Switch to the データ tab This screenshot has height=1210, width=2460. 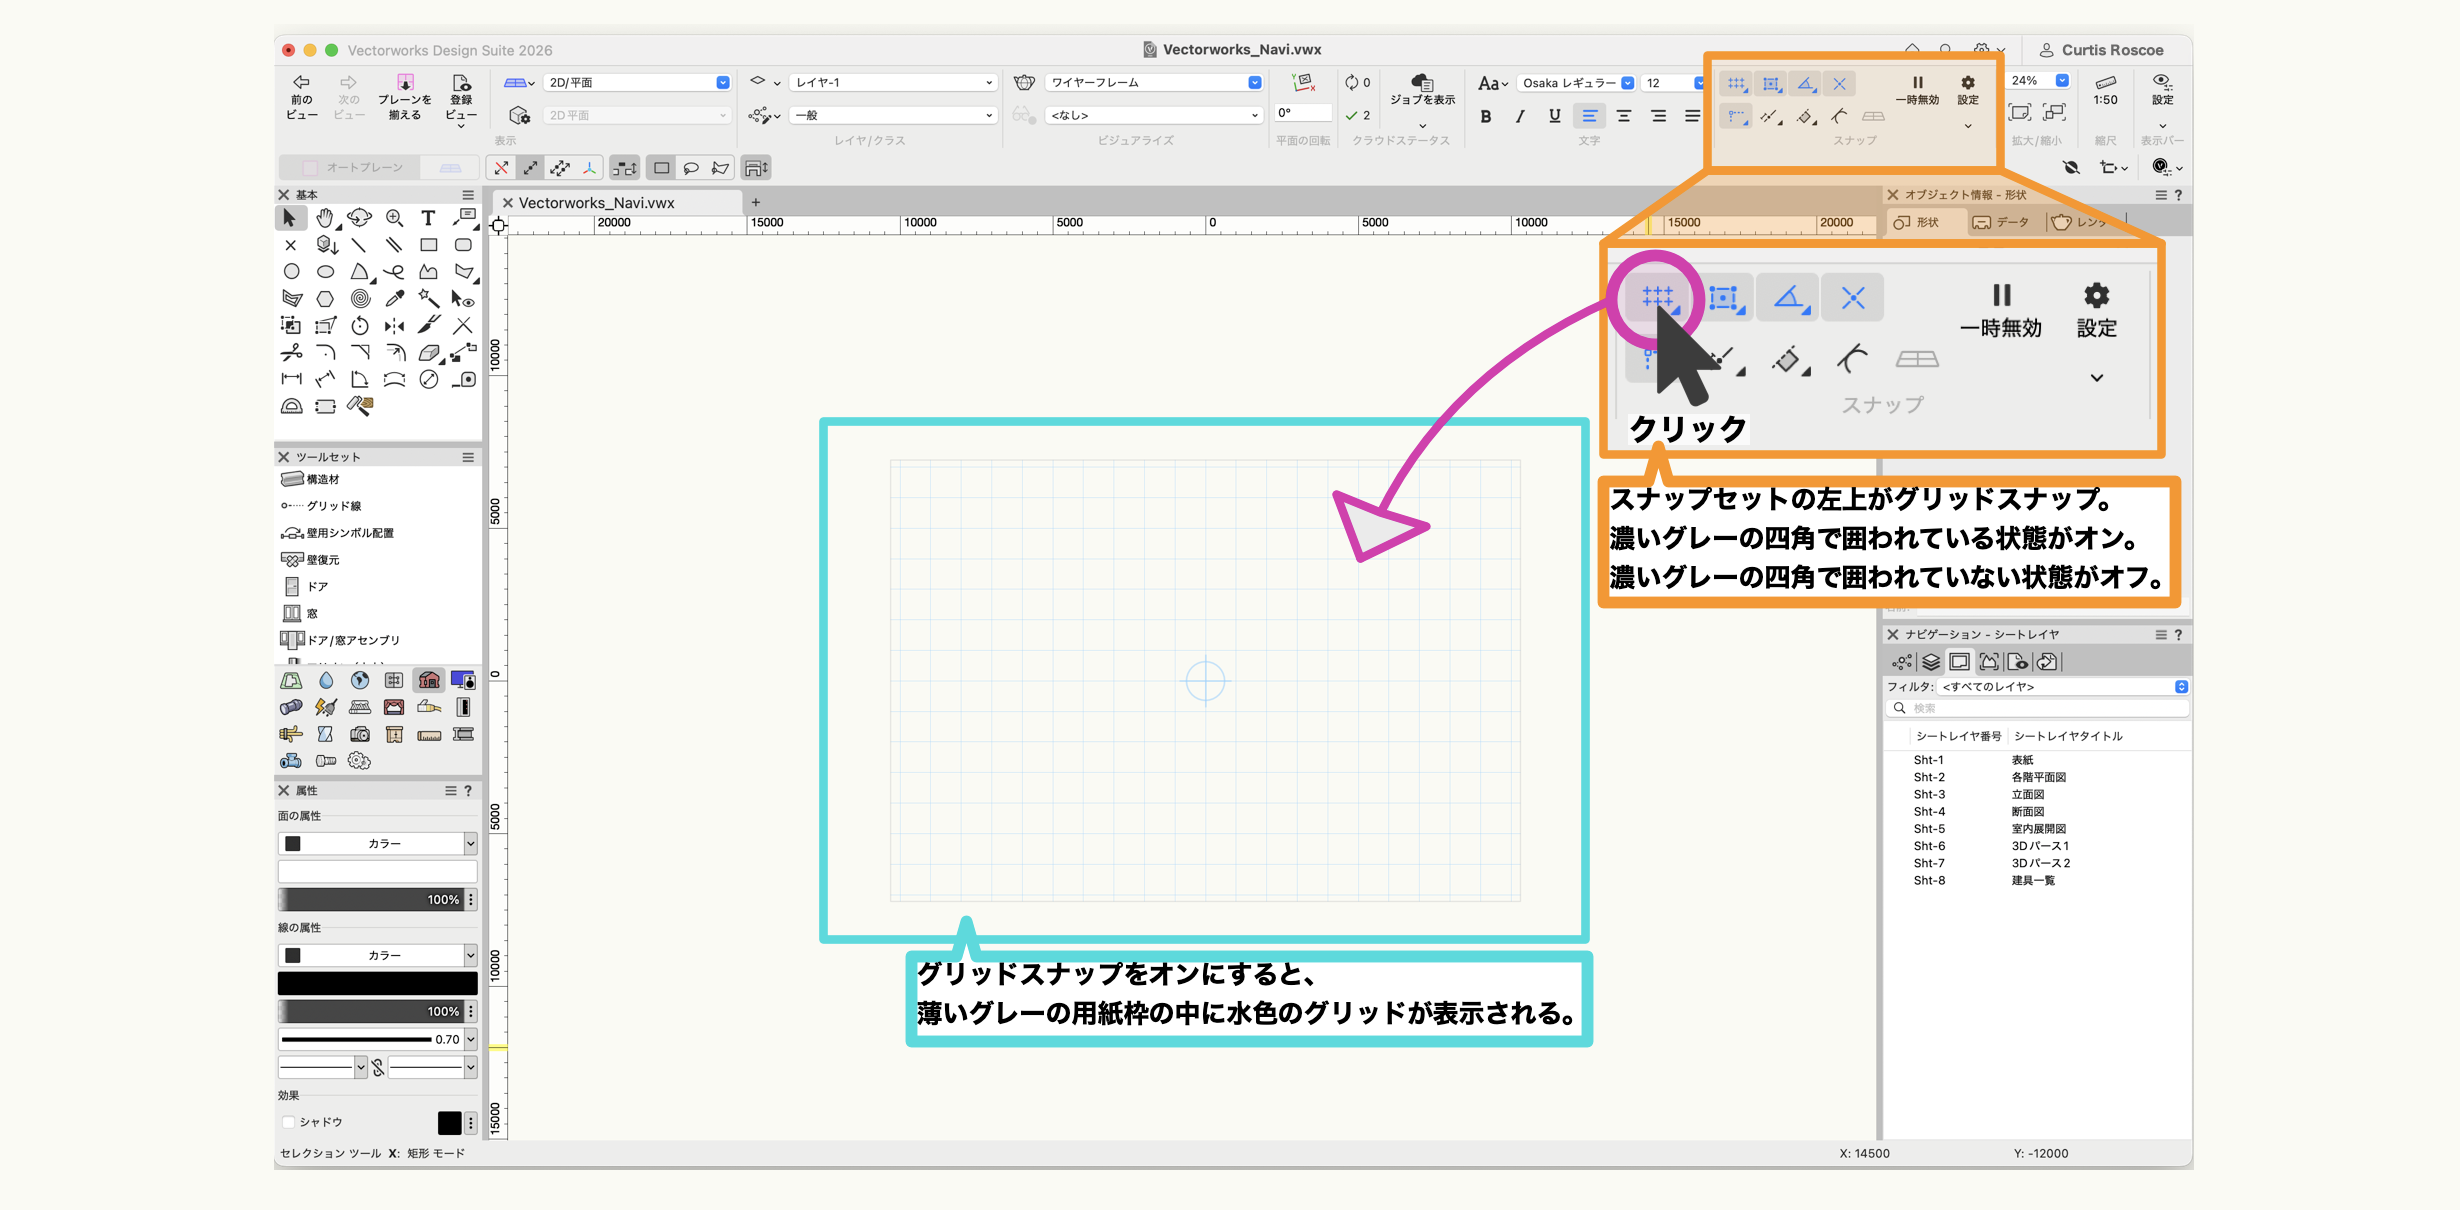[2001, 222]
